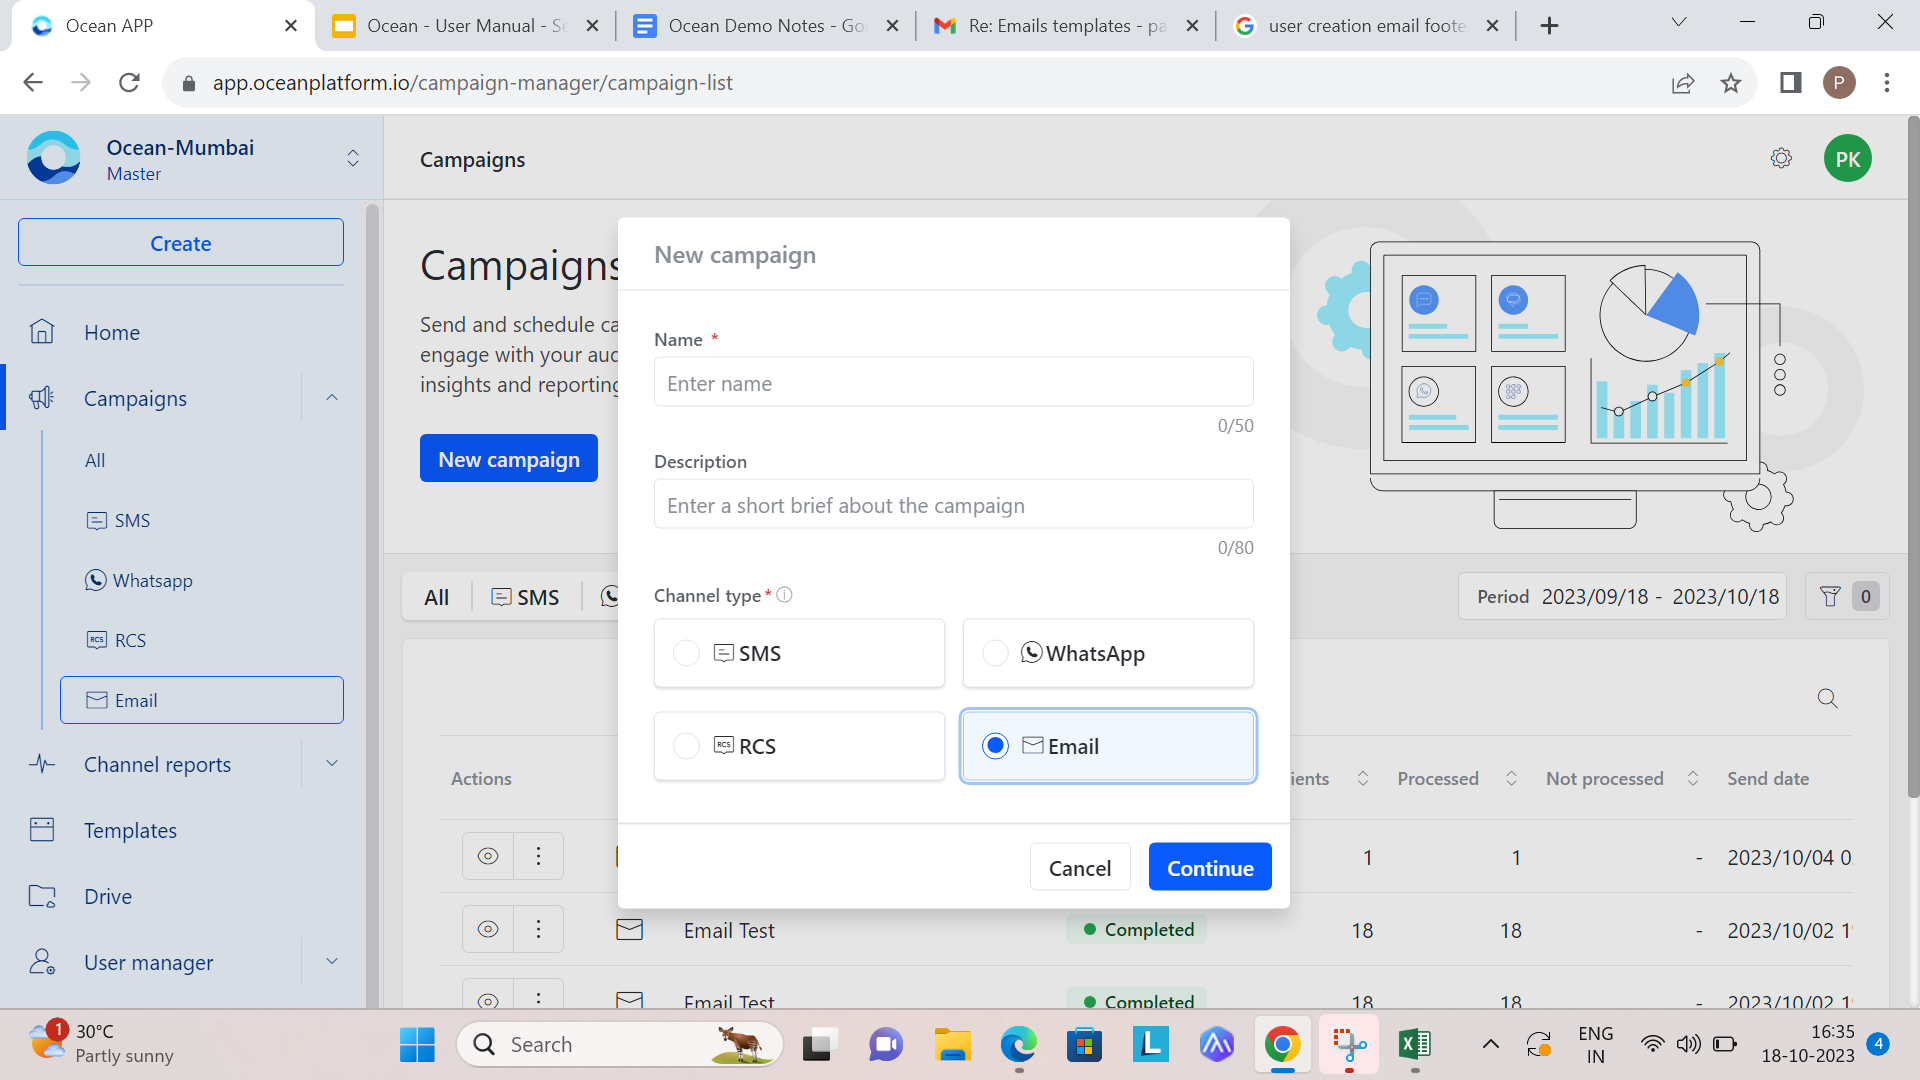This screenshot has height=1080, width=1920.
Task: Open the settings gear icon
Action: (x=1781, y=158)
